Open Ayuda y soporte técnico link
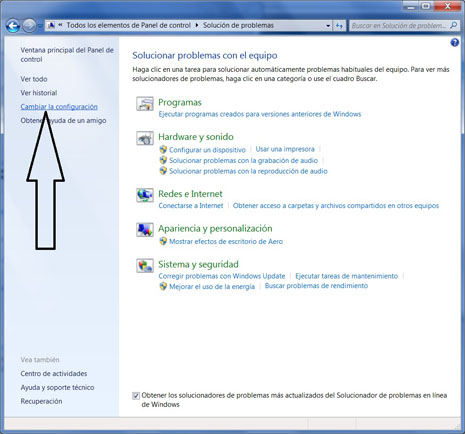This screenshot has height=434, width=465. [x=57, y=387]
